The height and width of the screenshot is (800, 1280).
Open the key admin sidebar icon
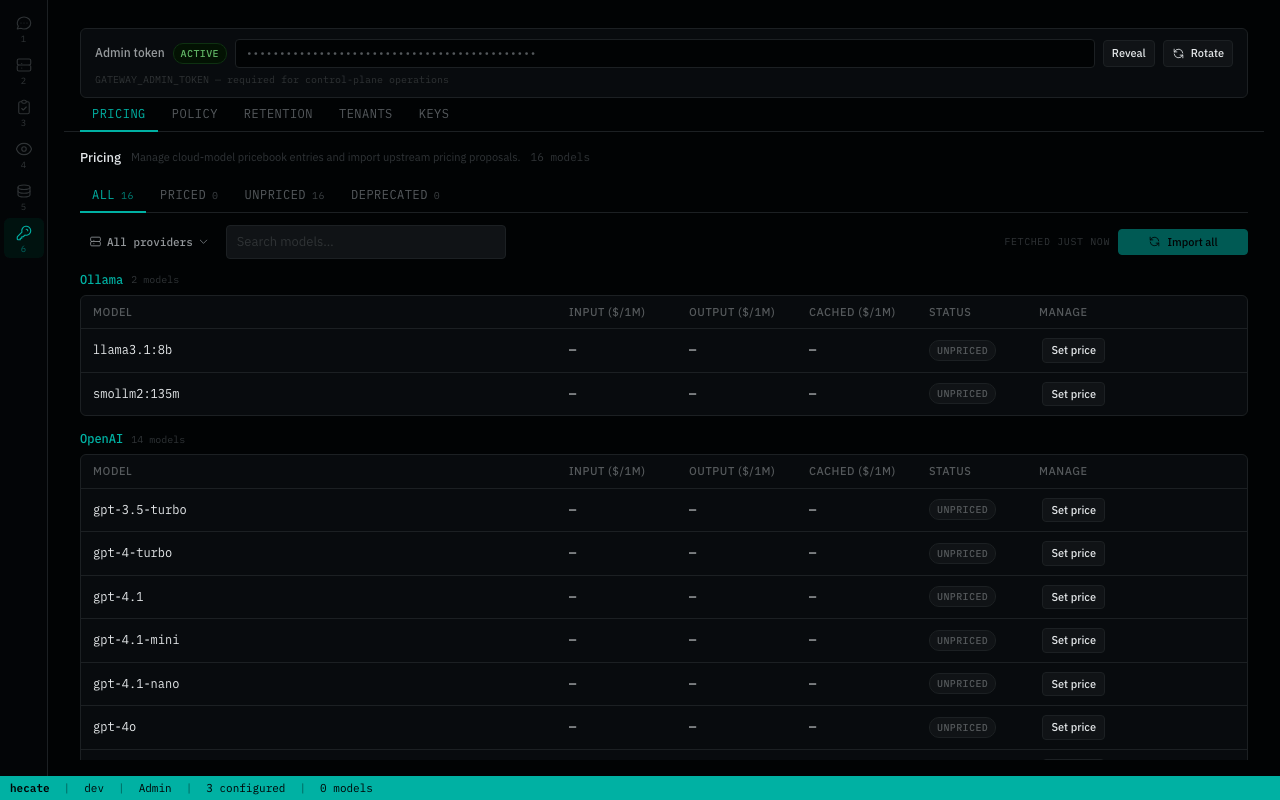24,238
